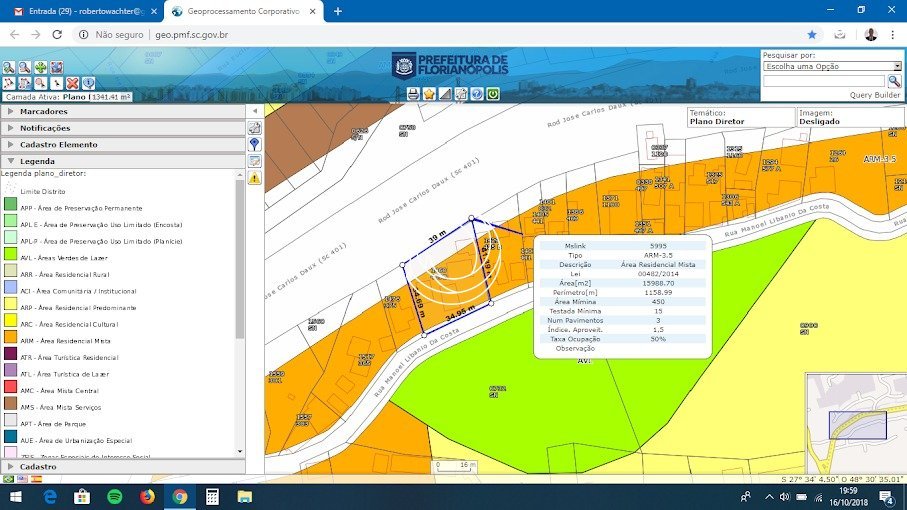Open a new browser tab
The height and width of the screenshot is (510, 907).
point(338,11)
